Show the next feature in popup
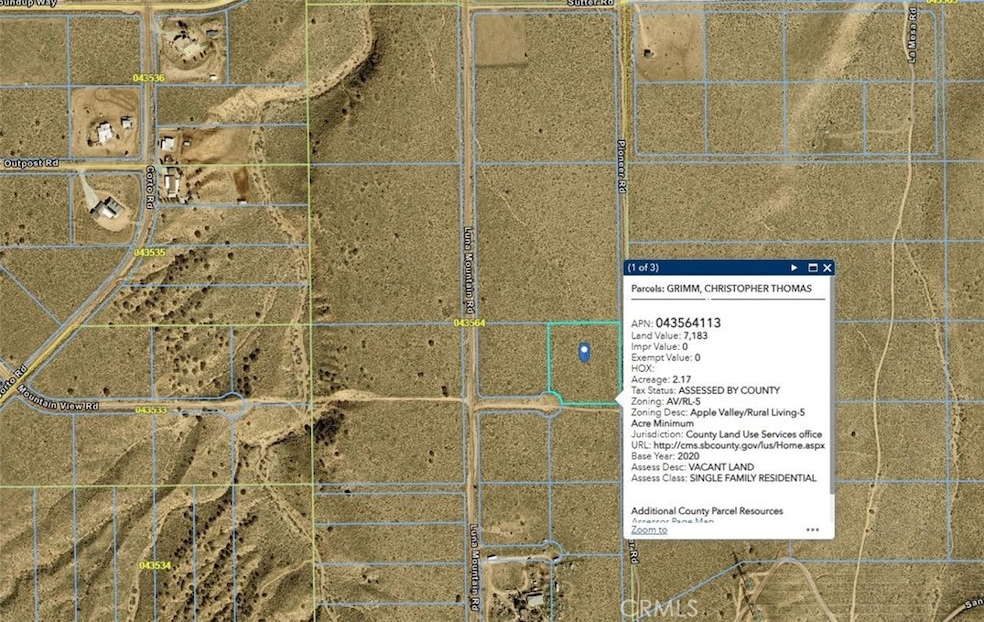The width and height of the screenshot is (984, 622). (x=794, y=268)
